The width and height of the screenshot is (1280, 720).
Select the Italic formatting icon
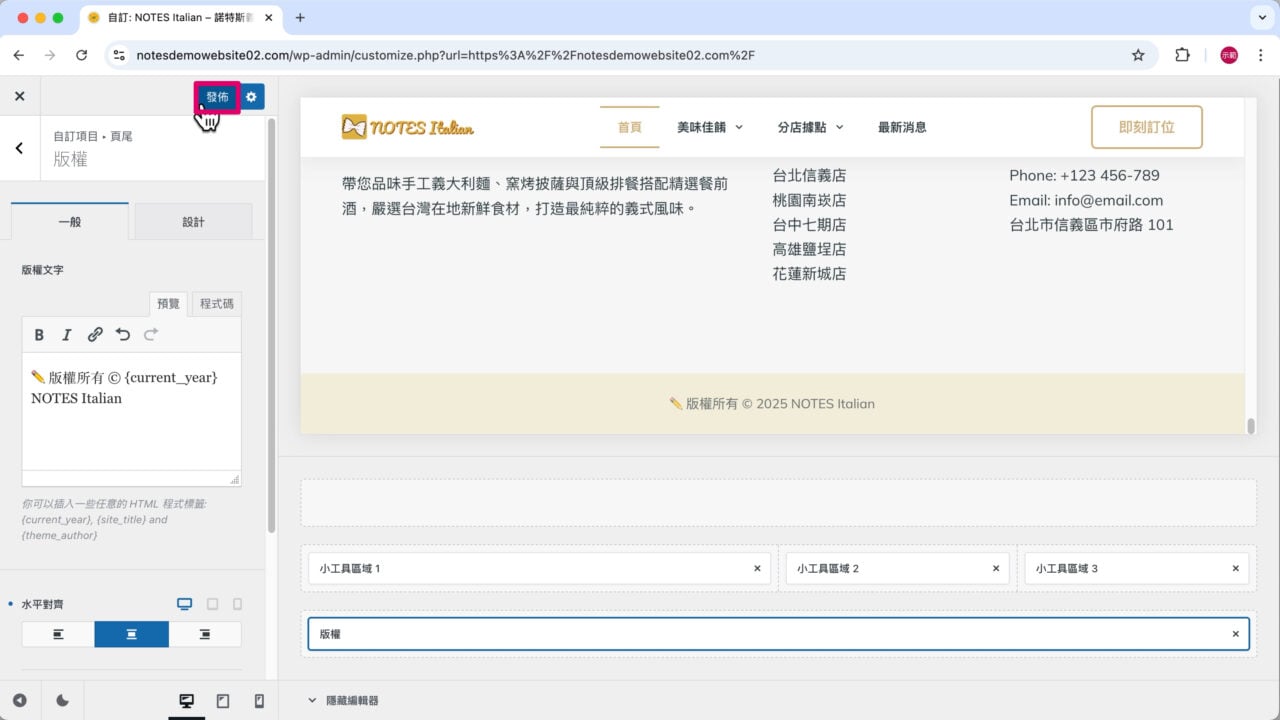point(67,334)
